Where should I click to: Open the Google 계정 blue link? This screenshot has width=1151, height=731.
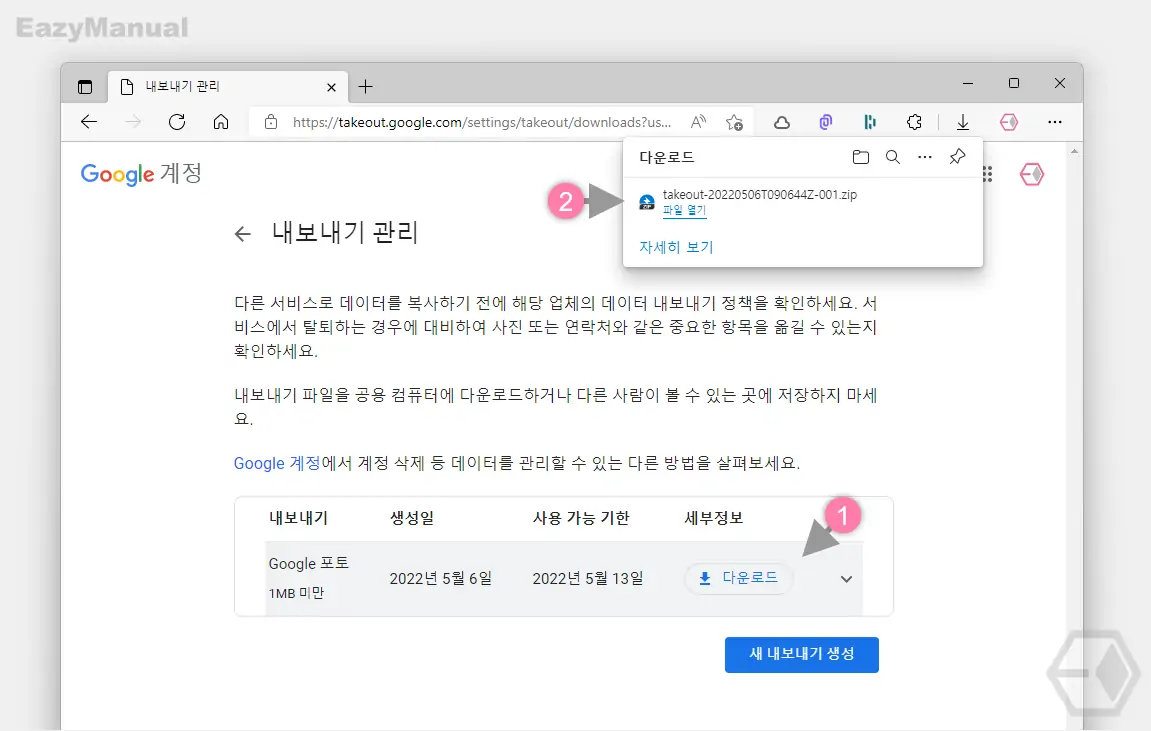[x=277, y=463]
